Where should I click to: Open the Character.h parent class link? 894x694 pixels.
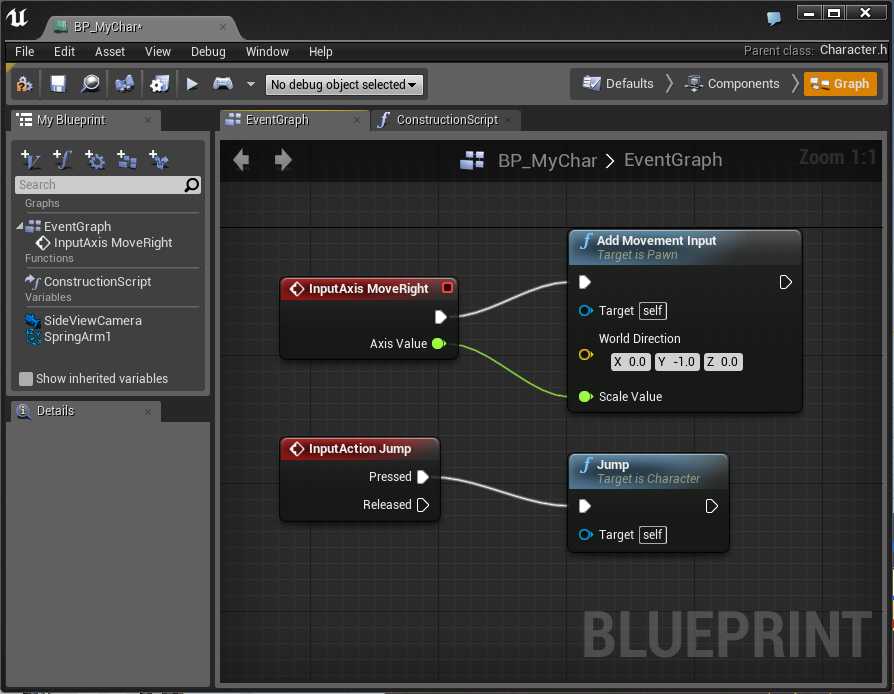pos(854,50)
